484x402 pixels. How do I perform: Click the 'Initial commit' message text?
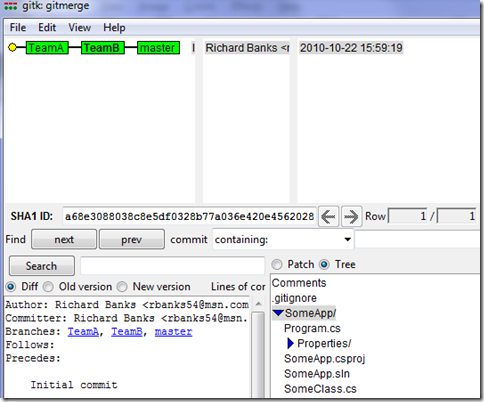[74, 385]
